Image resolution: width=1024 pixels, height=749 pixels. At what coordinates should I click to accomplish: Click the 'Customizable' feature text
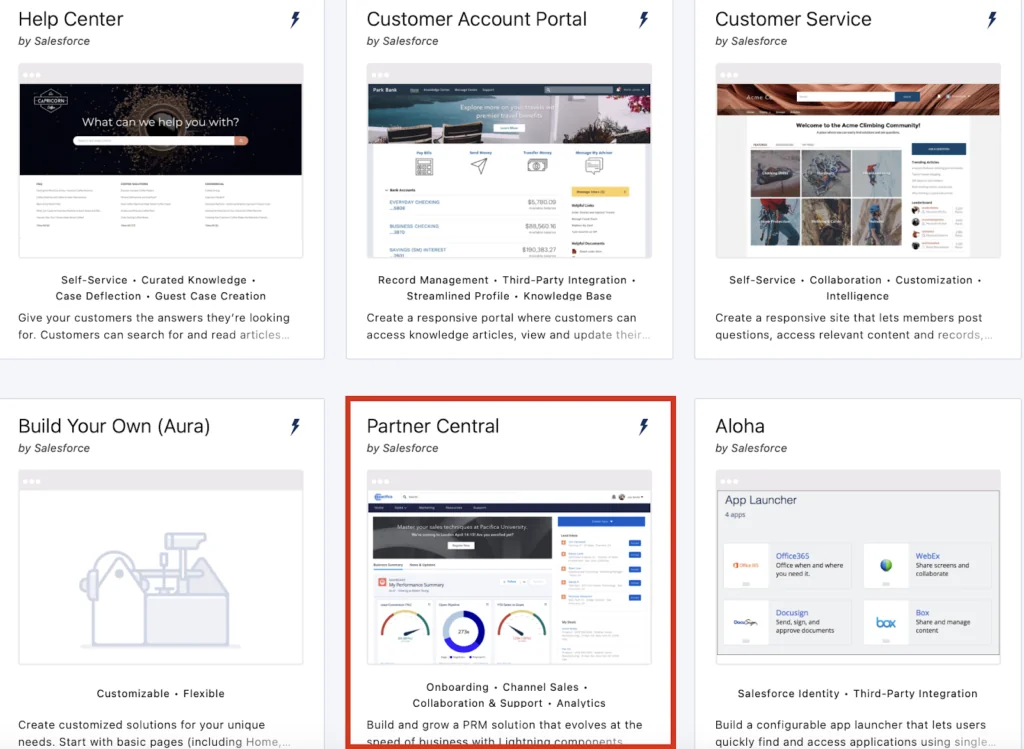click(x=133, y=693)
